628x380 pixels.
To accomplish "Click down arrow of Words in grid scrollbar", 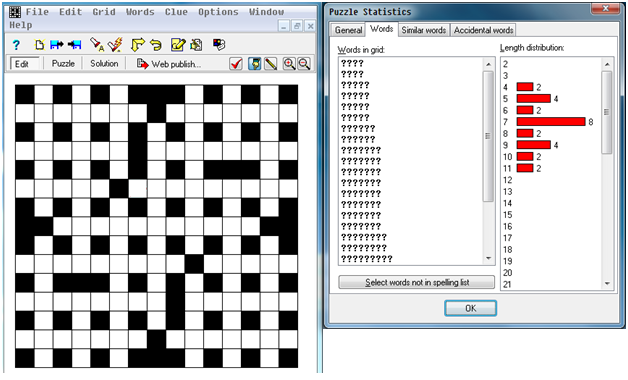I will (x=488, y=258).
